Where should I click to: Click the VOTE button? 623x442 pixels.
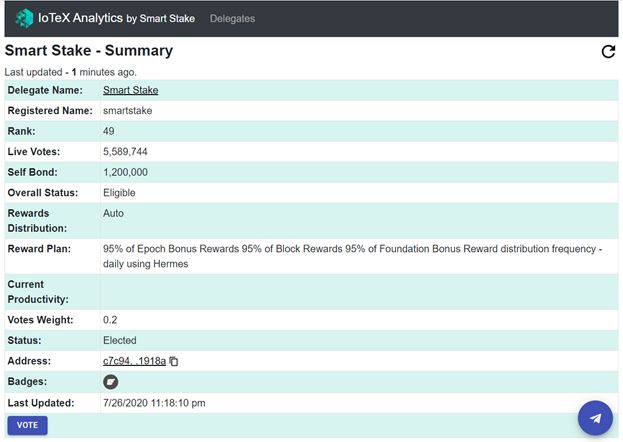tap(27, 425)
